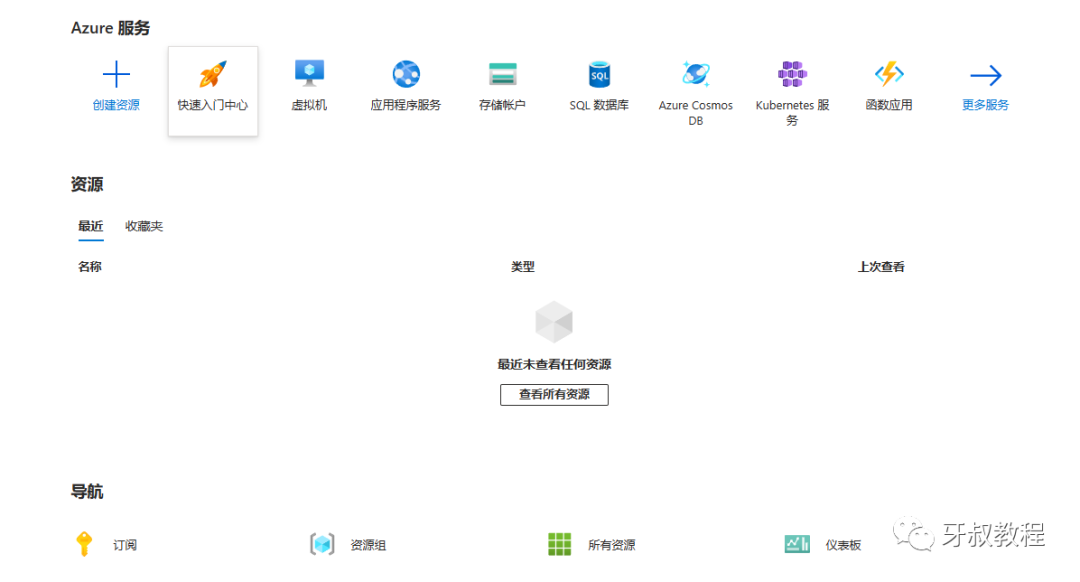The image size is (1080, 582).
Task: Click the 存储帐户 label text
Action: pos(502,105)
